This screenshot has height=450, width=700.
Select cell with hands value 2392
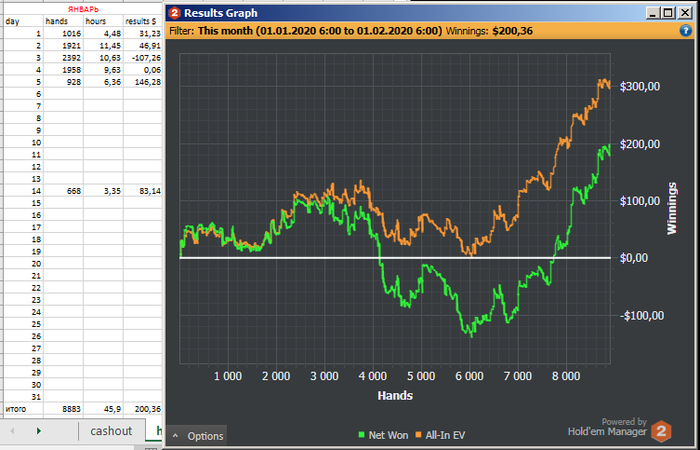(x=63, y=58)
